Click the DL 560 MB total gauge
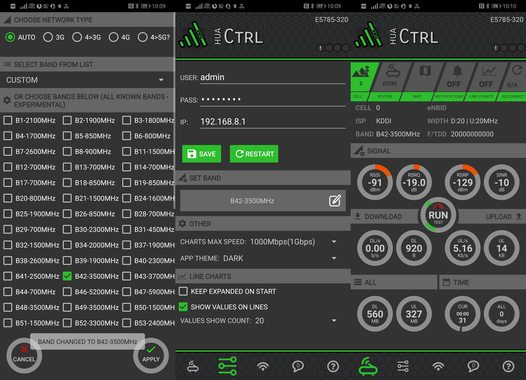The width and height of the screenshot is (526, 380). 375,314
